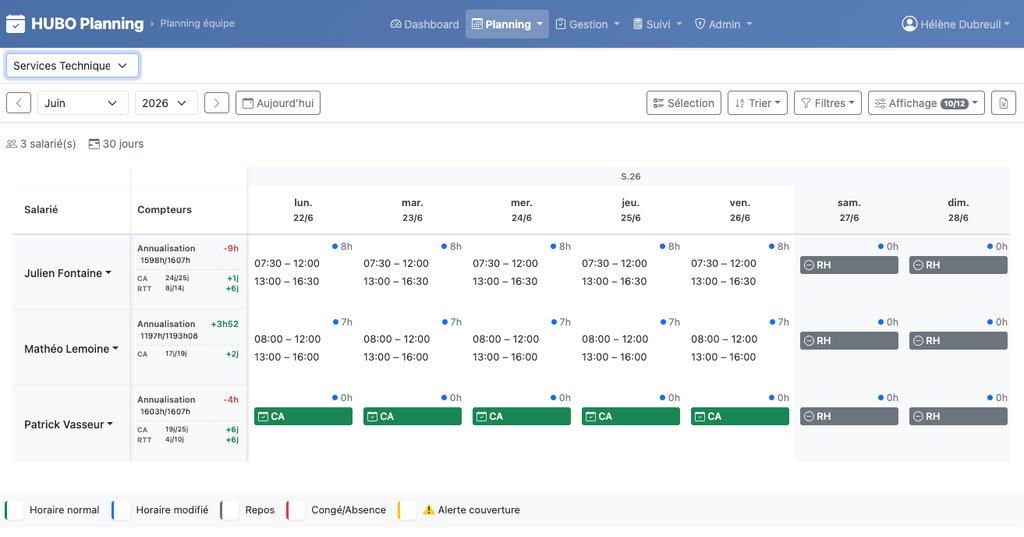The image size is (1024, 537).
Task: Open the Affichage 10/12 dropdown
Action: (926, 103)
